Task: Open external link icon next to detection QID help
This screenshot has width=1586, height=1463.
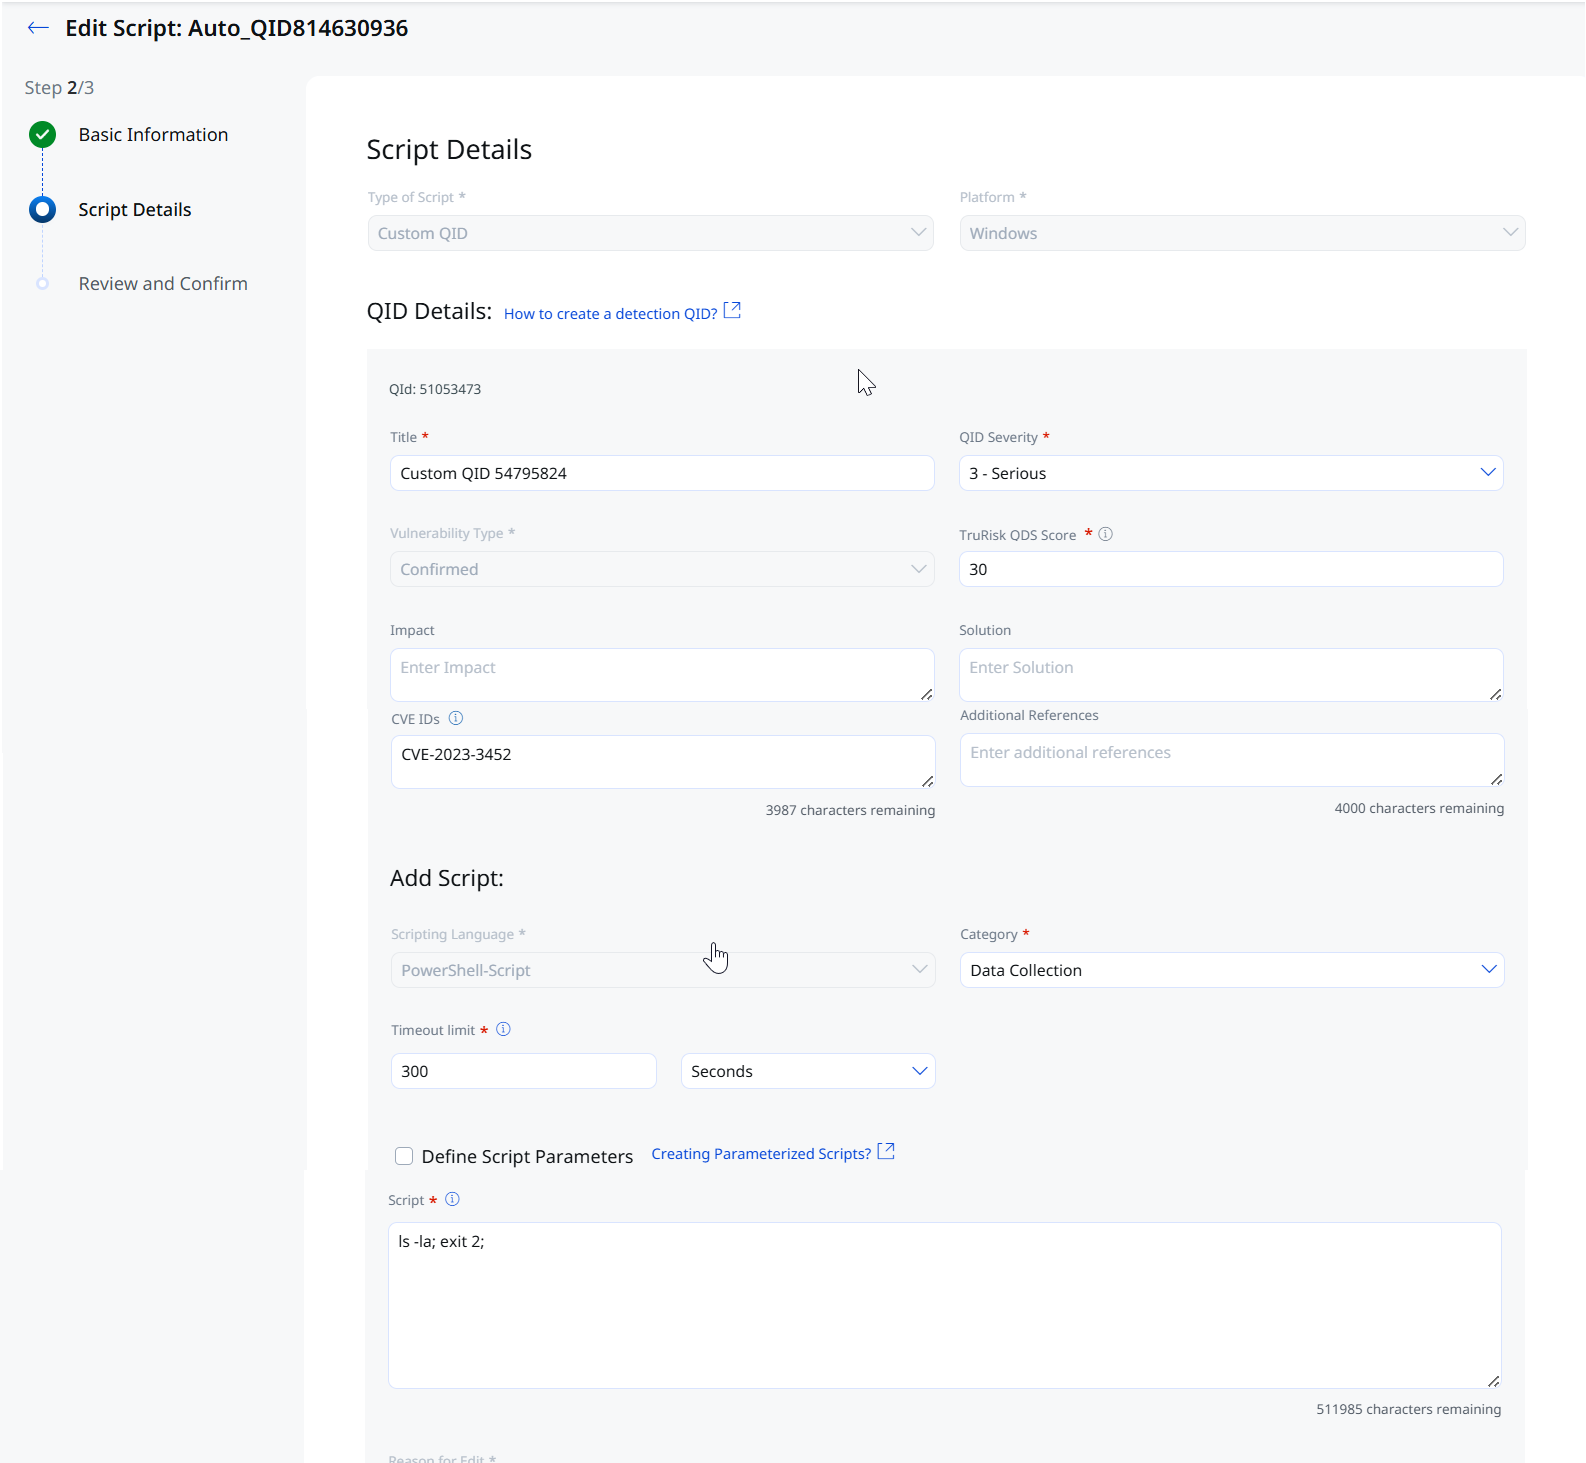Action: click(732, 311)
